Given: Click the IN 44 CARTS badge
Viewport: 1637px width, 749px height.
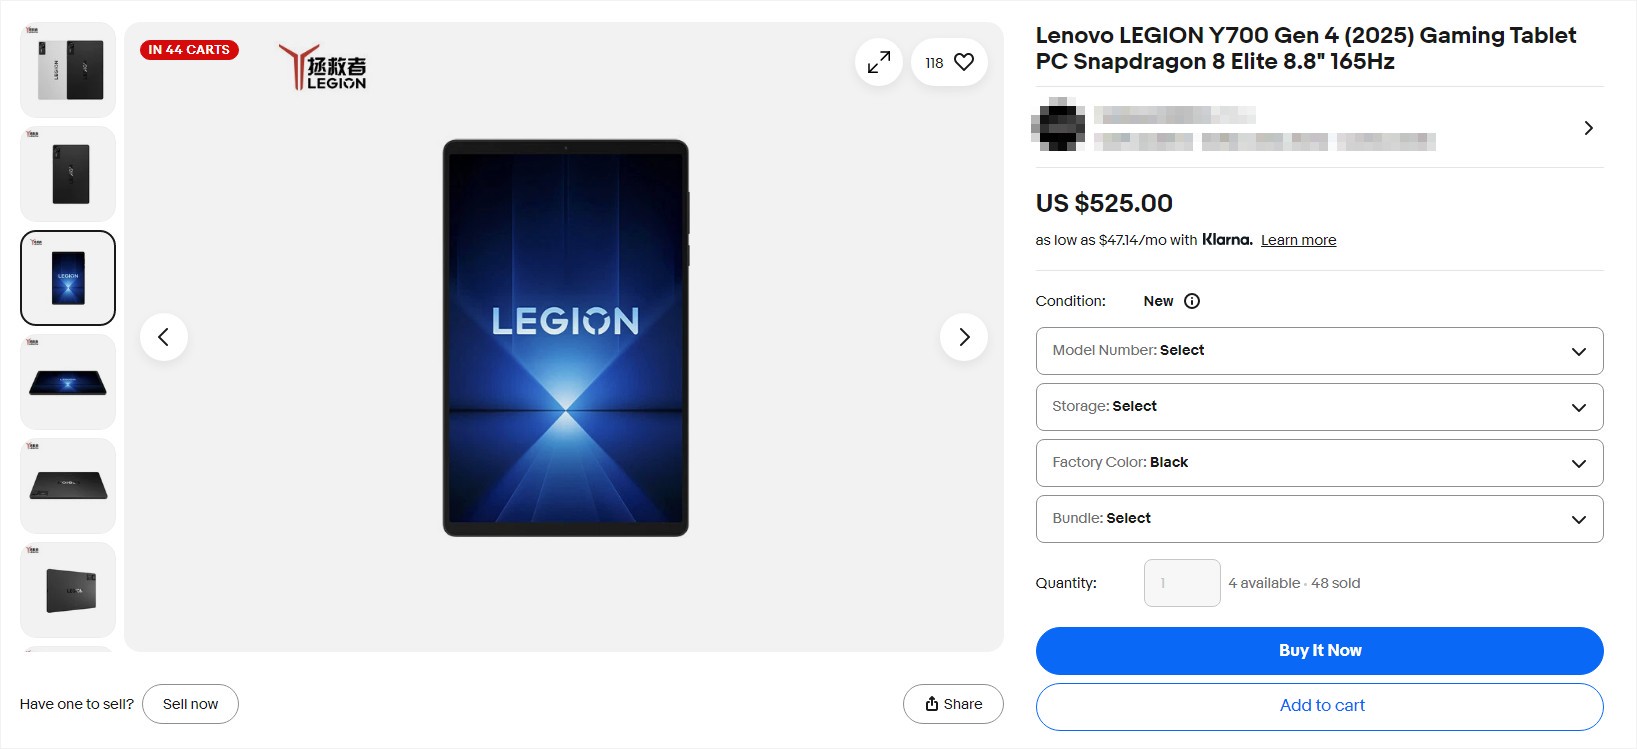Looking at the screenshot, I should pos(189,49).
